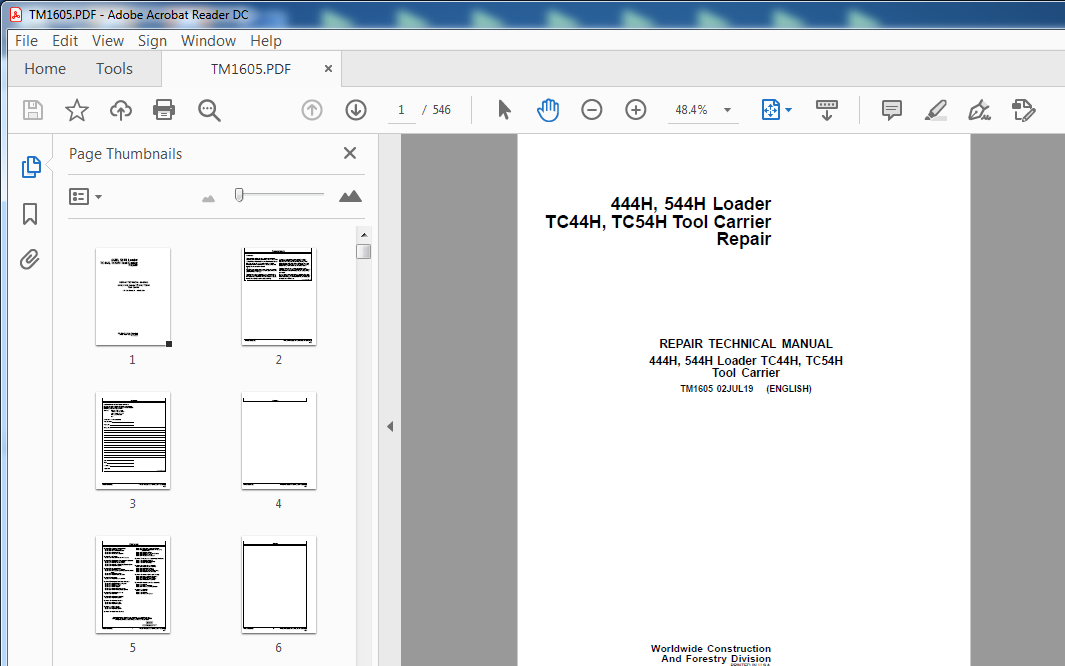The height and width of the screenshot is (666, 1065).
Task: Reduce thumbnail size small mountain icon
Action: coord(209,198)
